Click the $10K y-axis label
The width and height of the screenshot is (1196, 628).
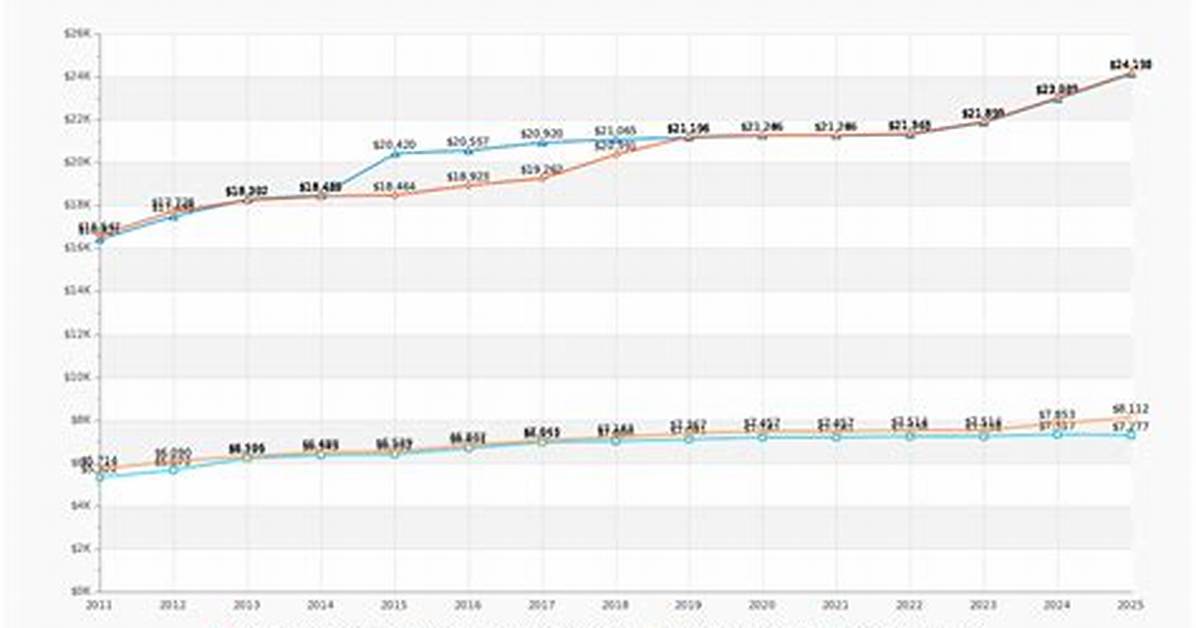tap(80, 377)
